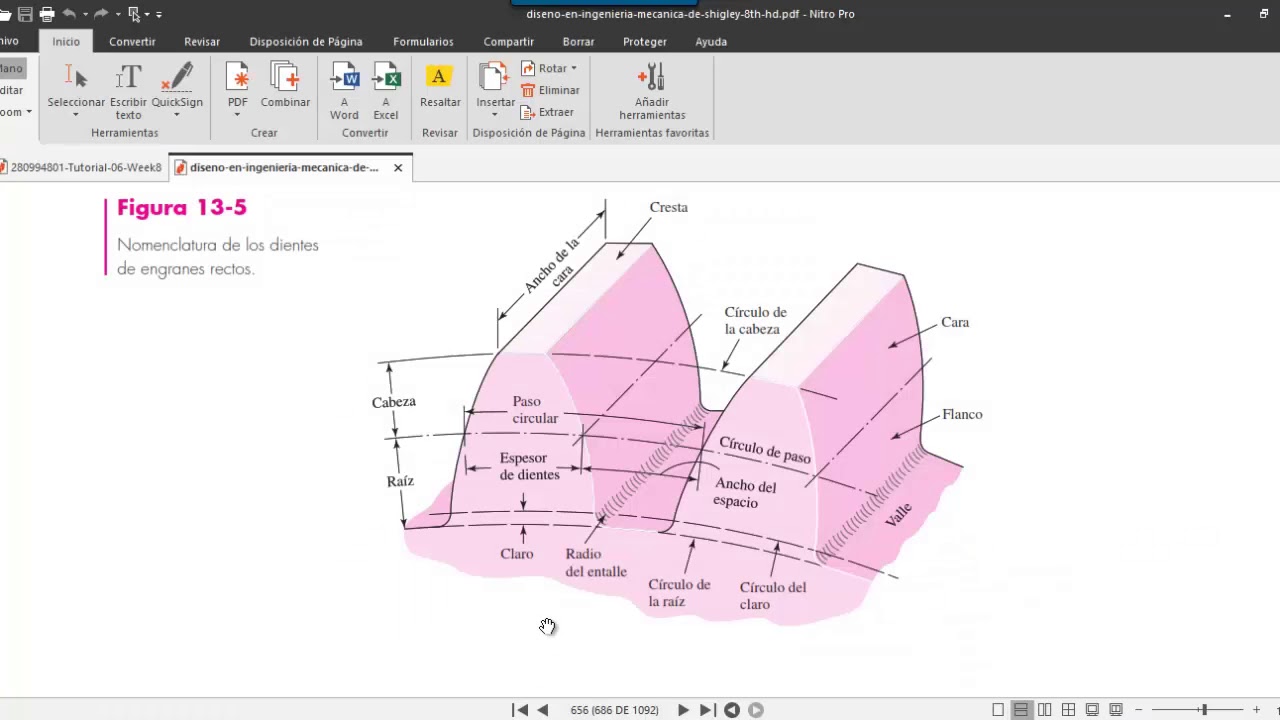Switch to 280994801-Tutorial-06-Week8 document tab
Viewport: 1280px width, 720px height.
click(84, 167)
